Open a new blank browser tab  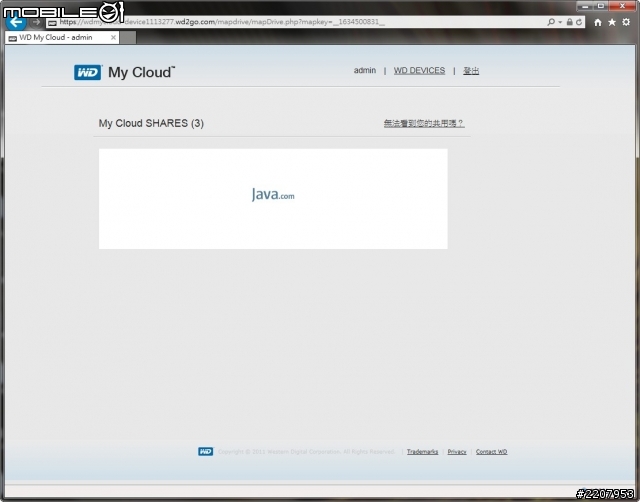(128, 38)
